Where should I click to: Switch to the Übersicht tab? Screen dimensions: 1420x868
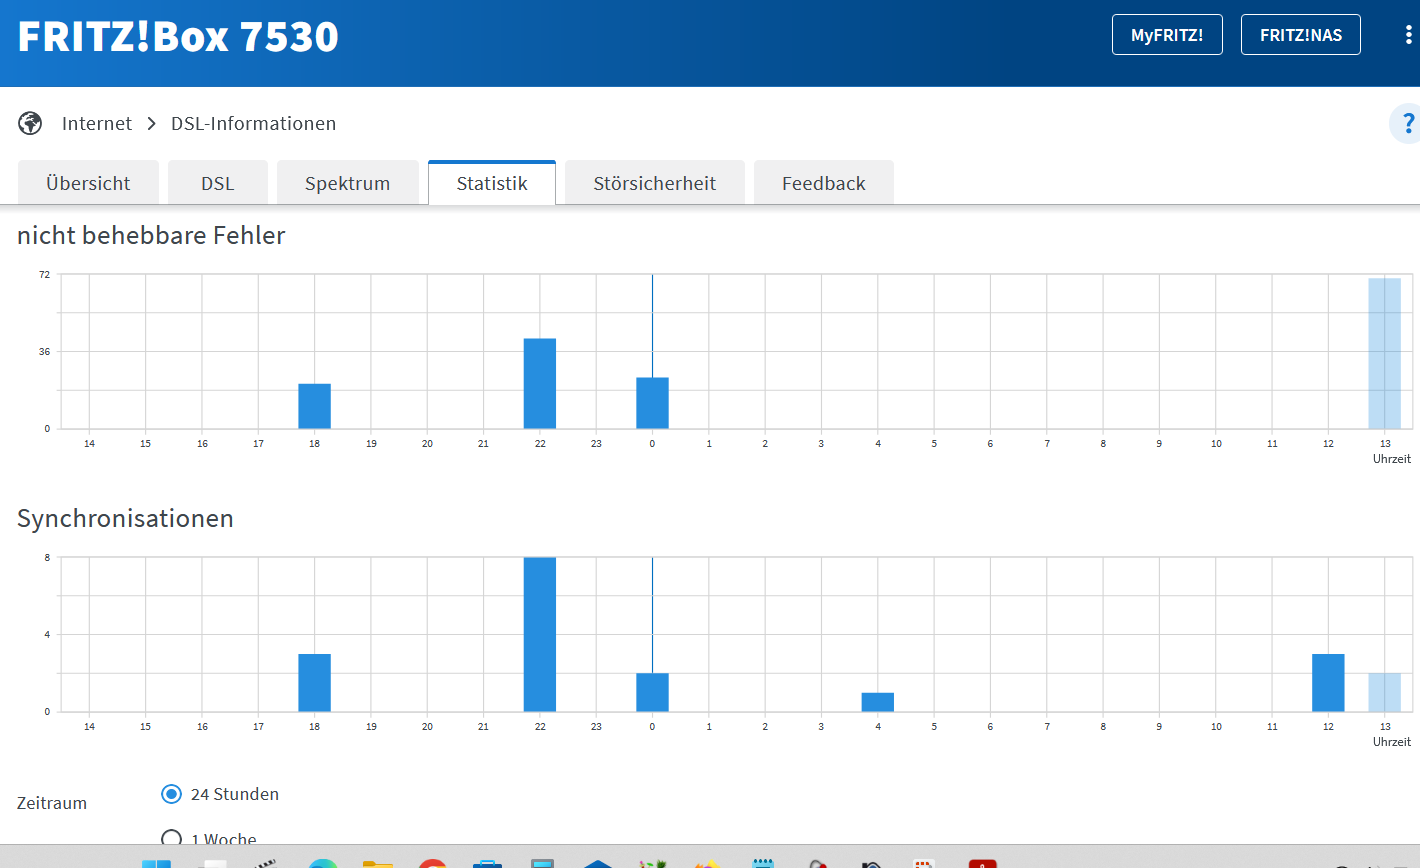[x=88, y=183]
